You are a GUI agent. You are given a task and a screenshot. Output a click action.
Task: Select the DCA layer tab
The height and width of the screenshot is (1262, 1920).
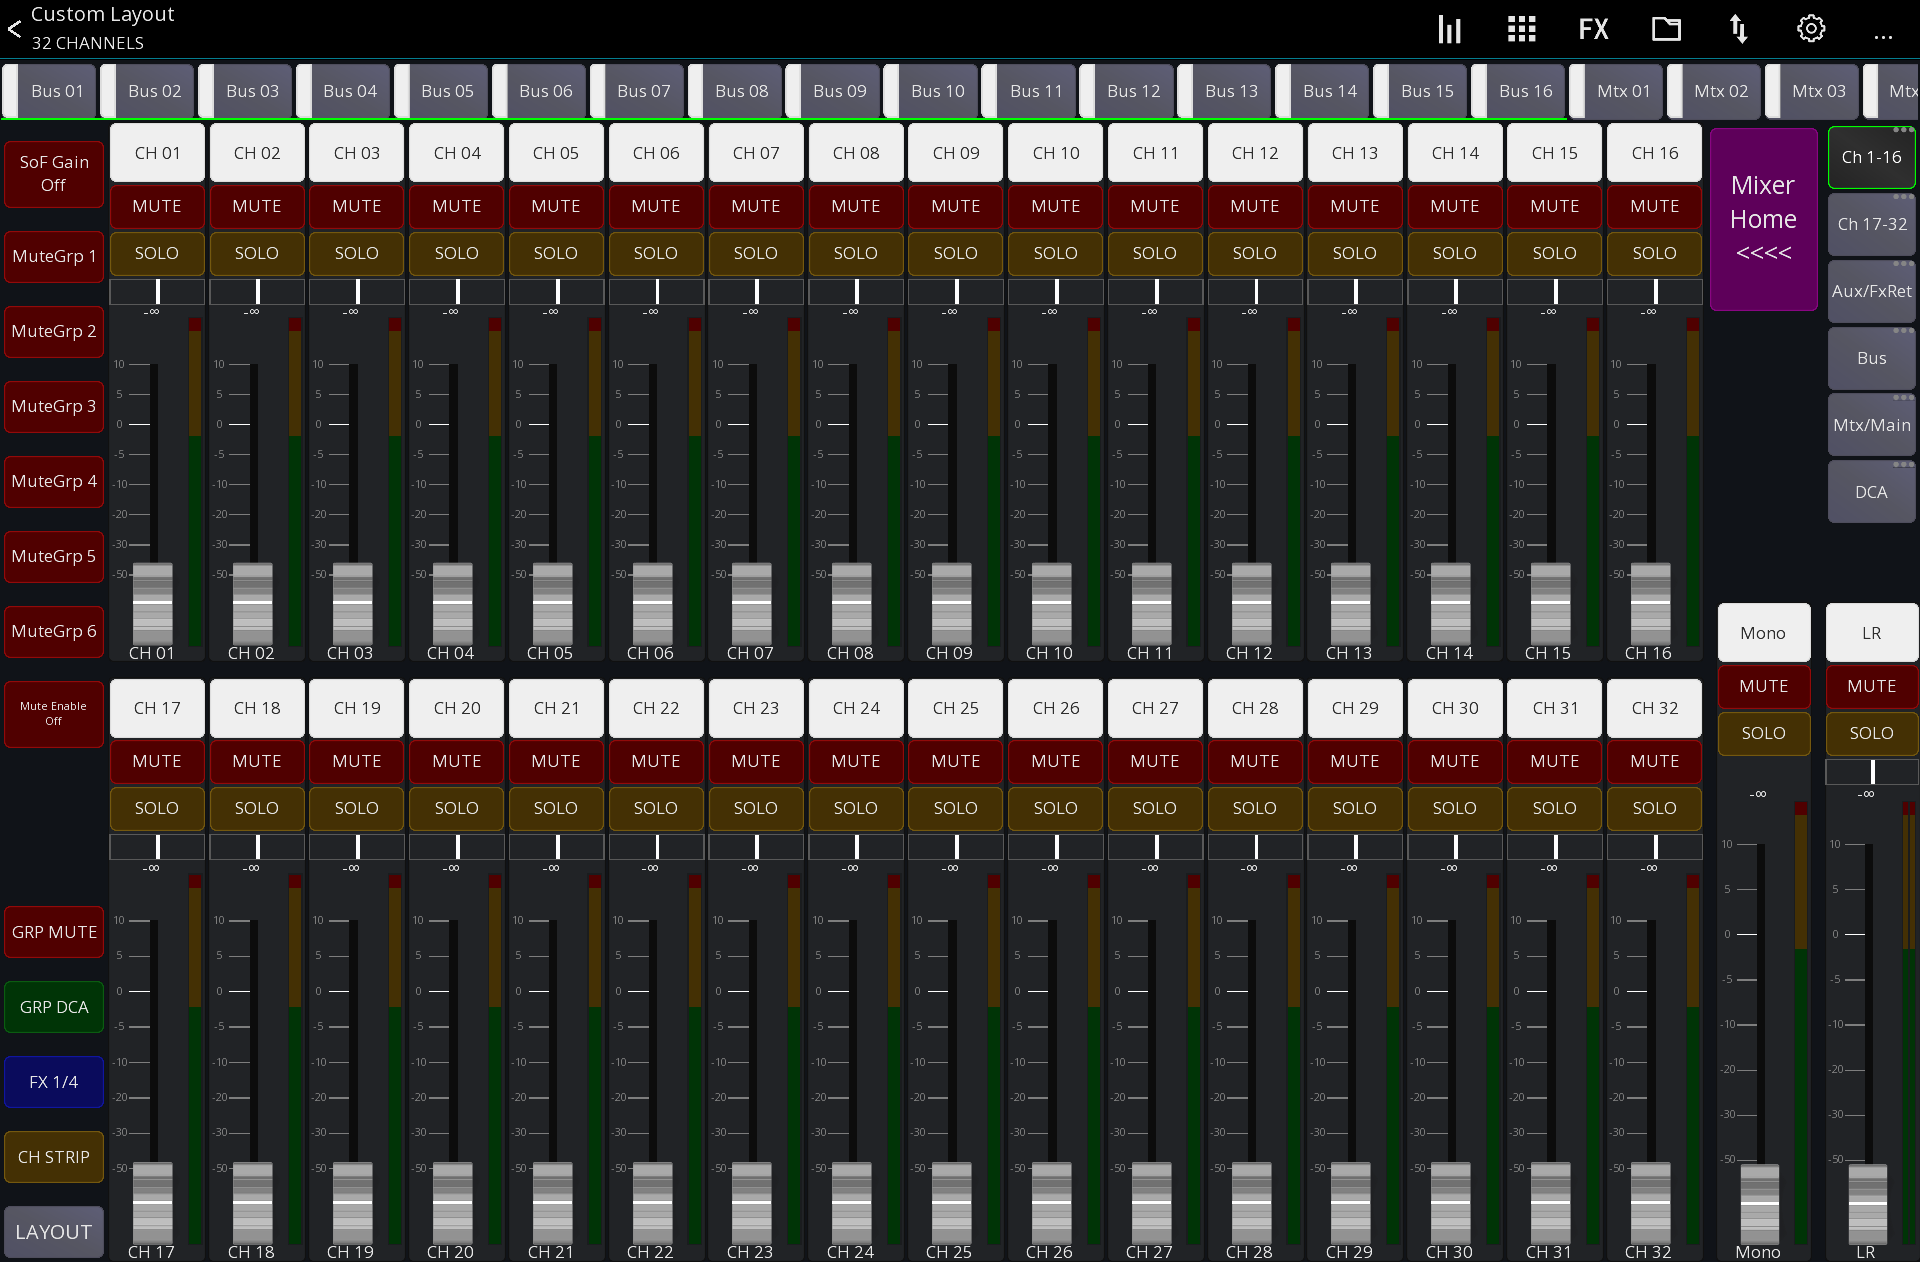tap(1872, 493)
